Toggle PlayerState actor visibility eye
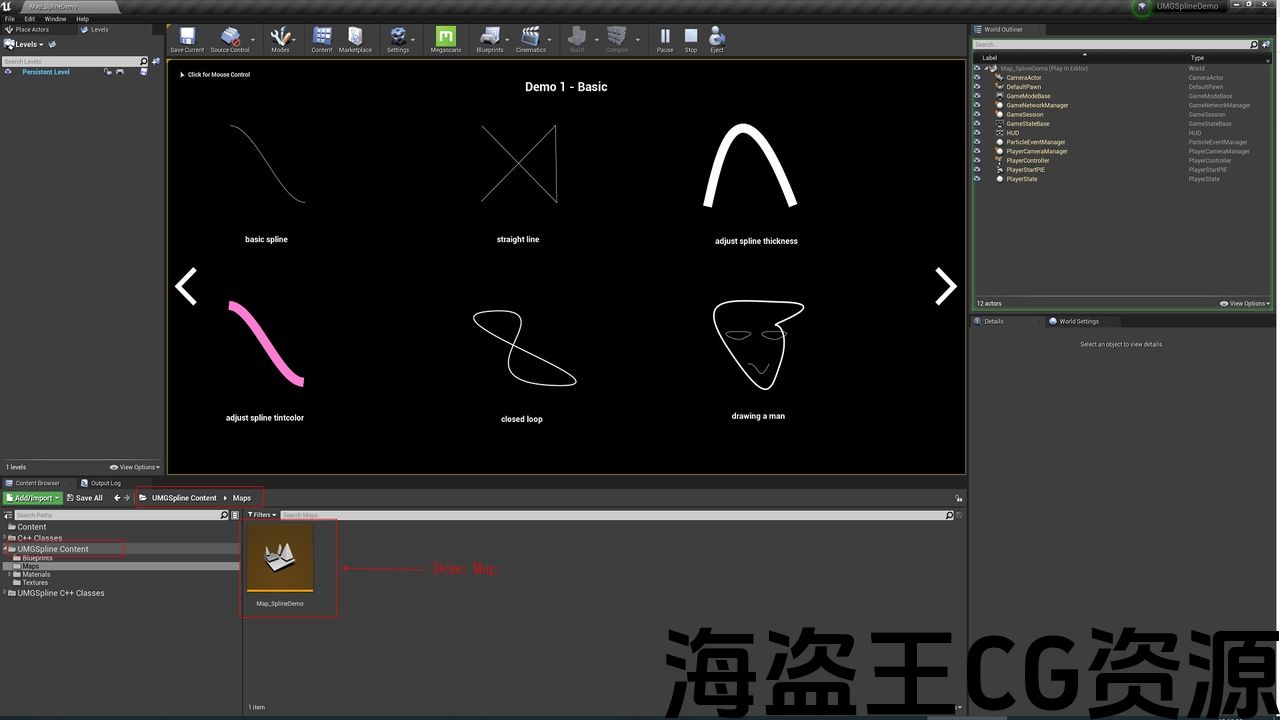This screenshot has width=1280, height=720. 977,179
